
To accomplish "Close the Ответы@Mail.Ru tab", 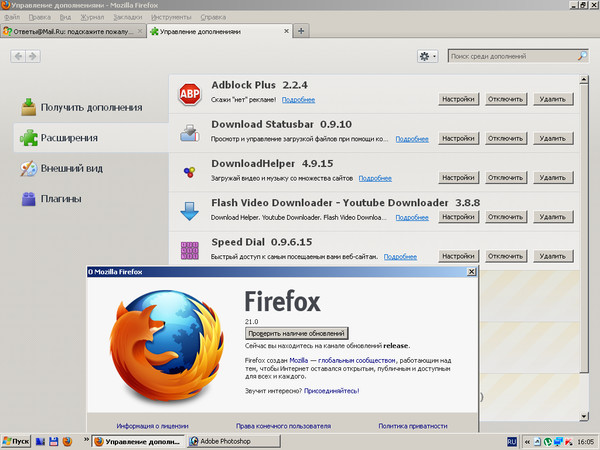I will pyautogui.click(x=140, y=31).
